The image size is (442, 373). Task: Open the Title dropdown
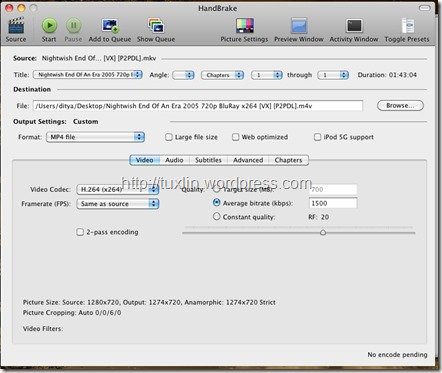pos(88,75)
